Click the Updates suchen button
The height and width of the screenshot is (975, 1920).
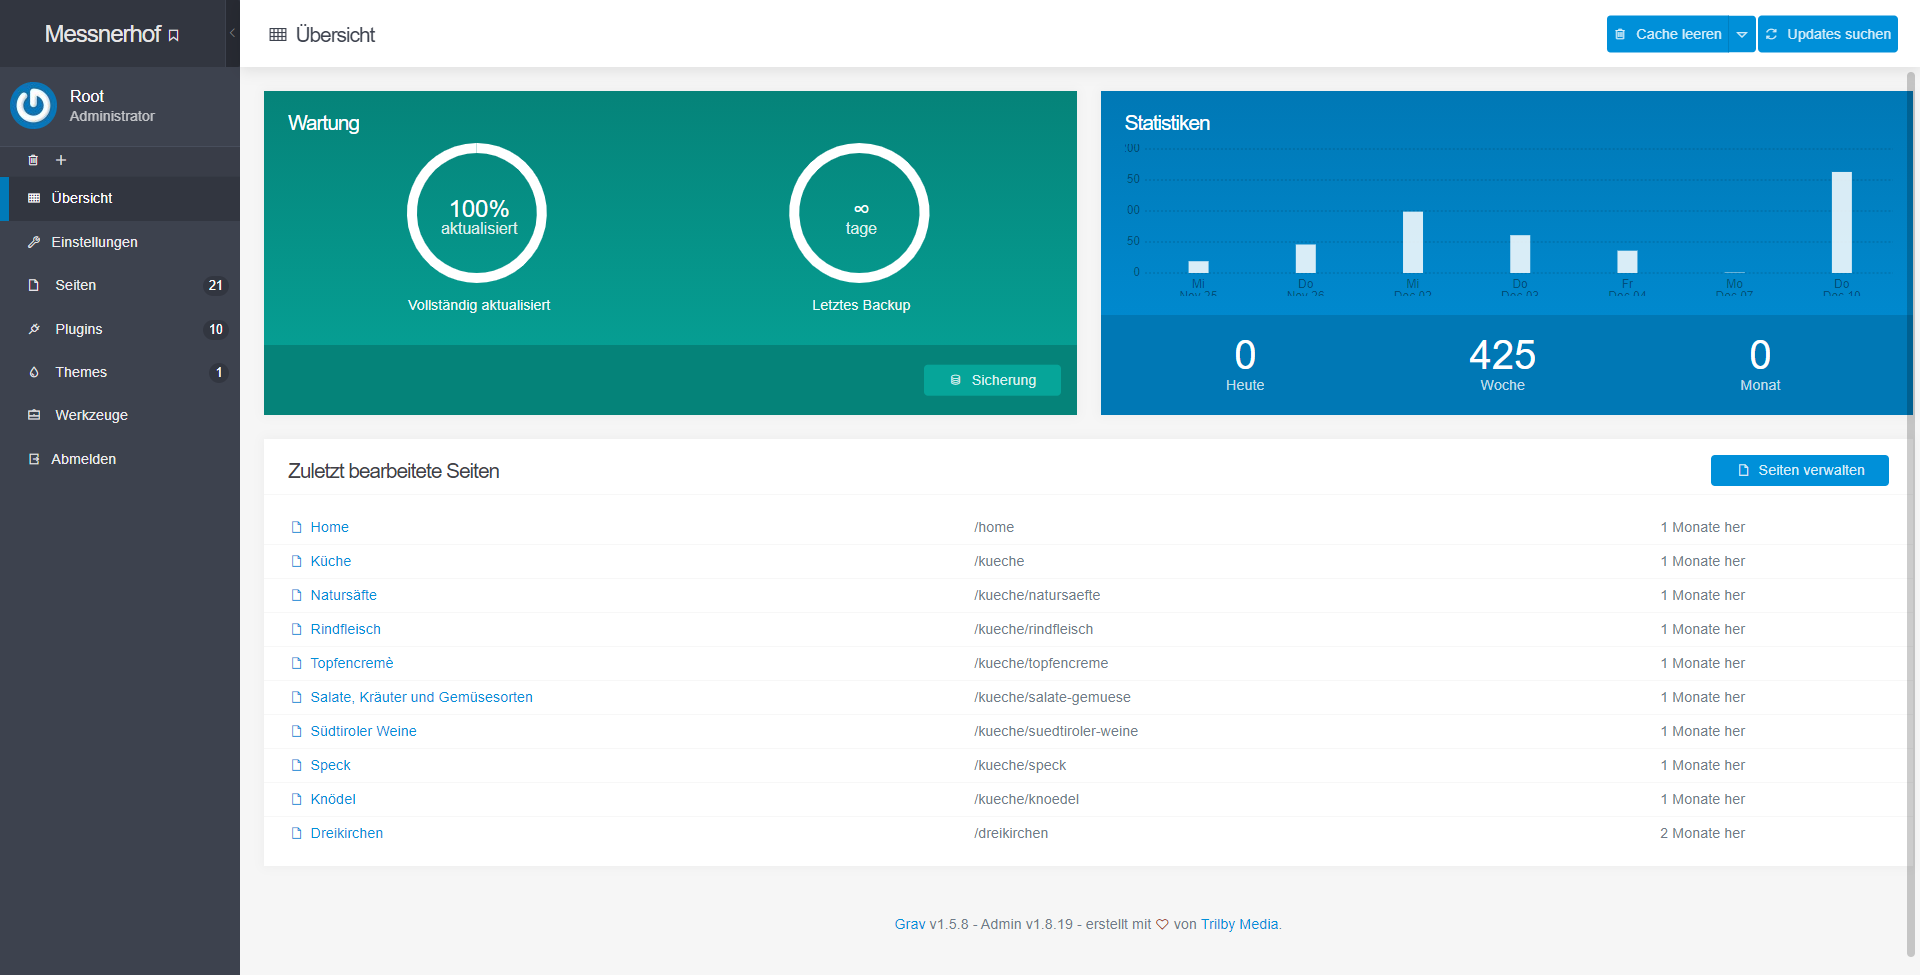click(1828, 34)
